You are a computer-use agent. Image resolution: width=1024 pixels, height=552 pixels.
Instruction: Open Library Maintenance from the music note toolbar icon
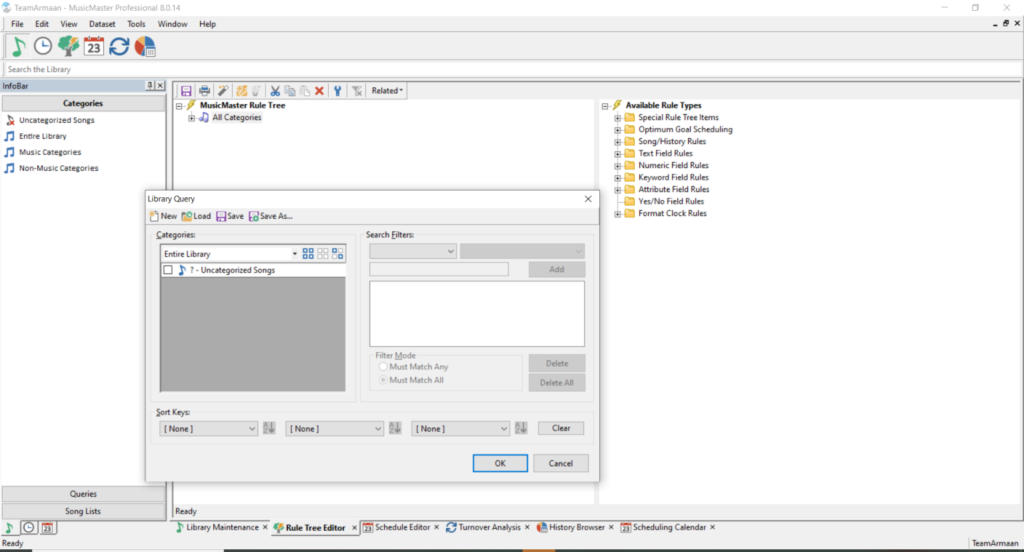click(18, 46)
